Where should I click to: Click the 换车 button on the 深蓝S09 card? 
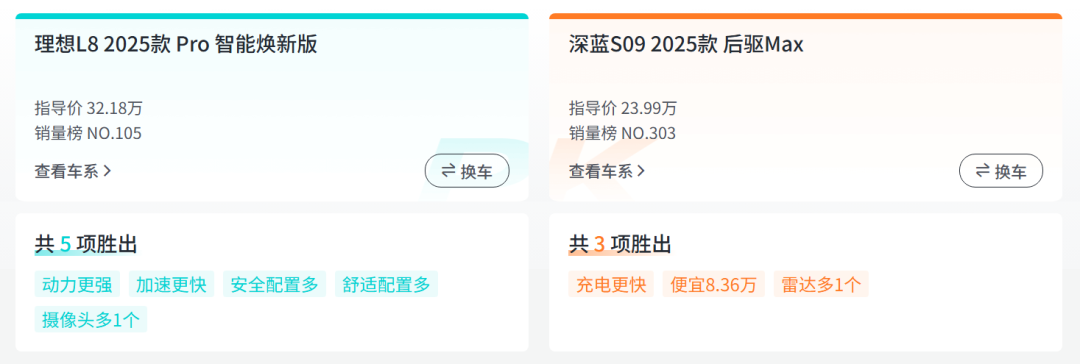click(1001, 171)
